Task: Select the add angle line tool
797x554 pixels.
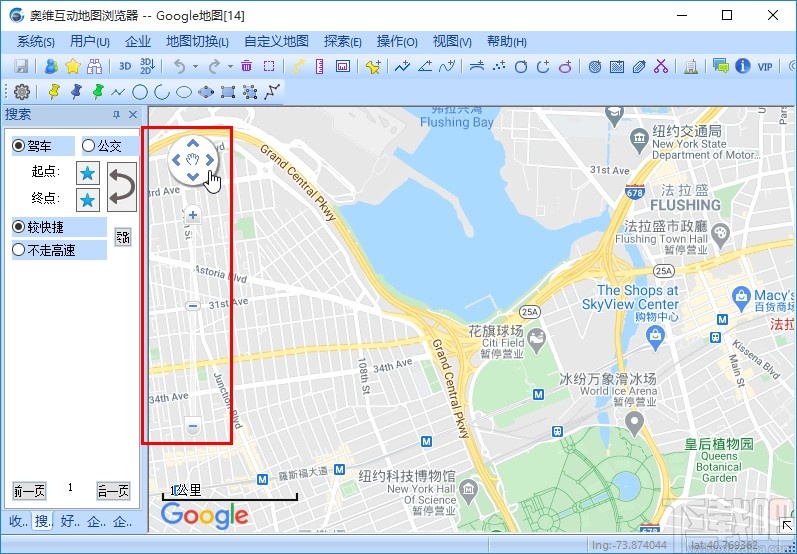Action: pyautogui.click(x=425, y=66)
